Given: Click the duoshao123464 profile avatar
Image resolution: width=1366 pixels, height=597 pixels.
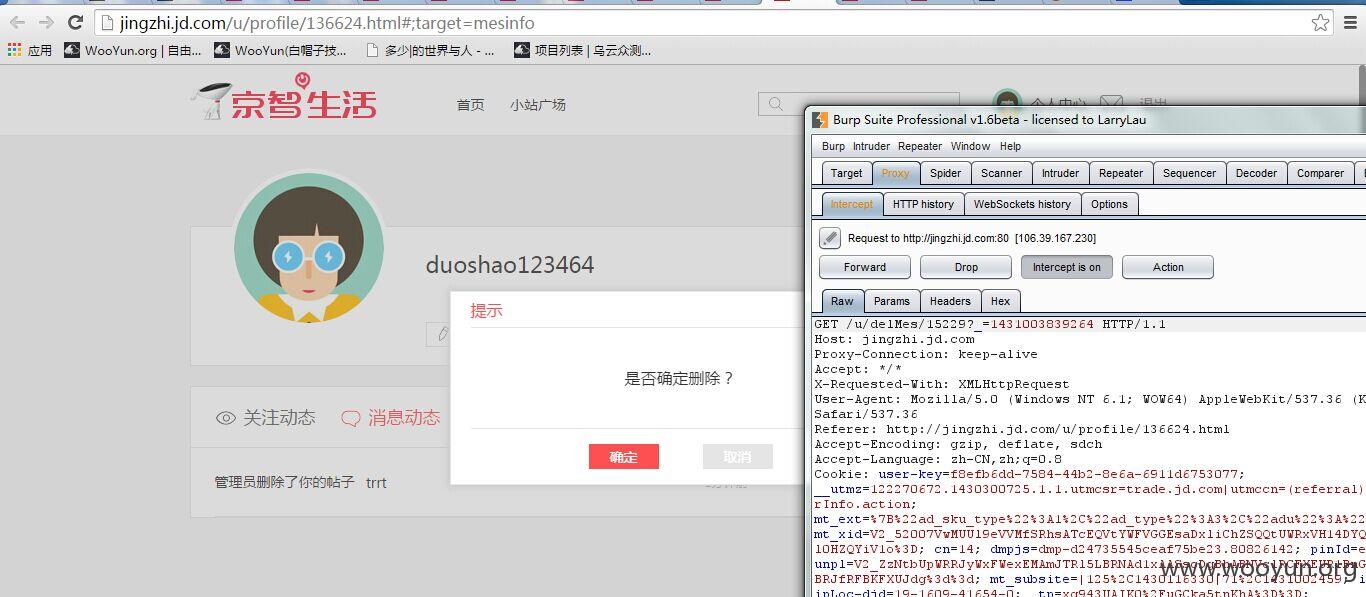Looking at the screenshot, I should coord(309,247).
